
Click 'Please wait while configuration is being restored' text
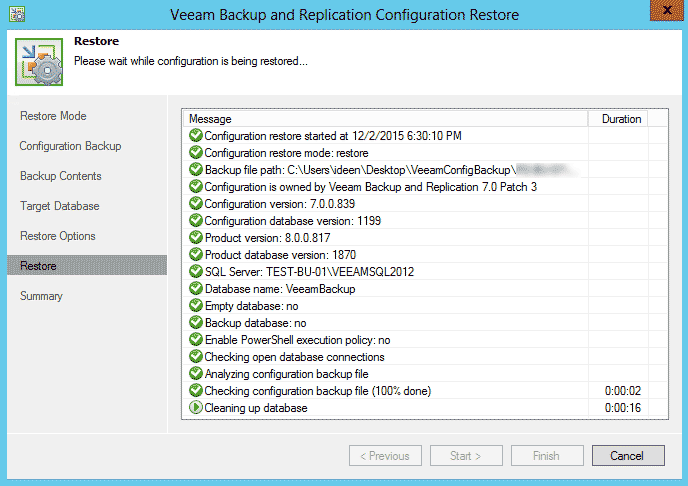[191, 61]
